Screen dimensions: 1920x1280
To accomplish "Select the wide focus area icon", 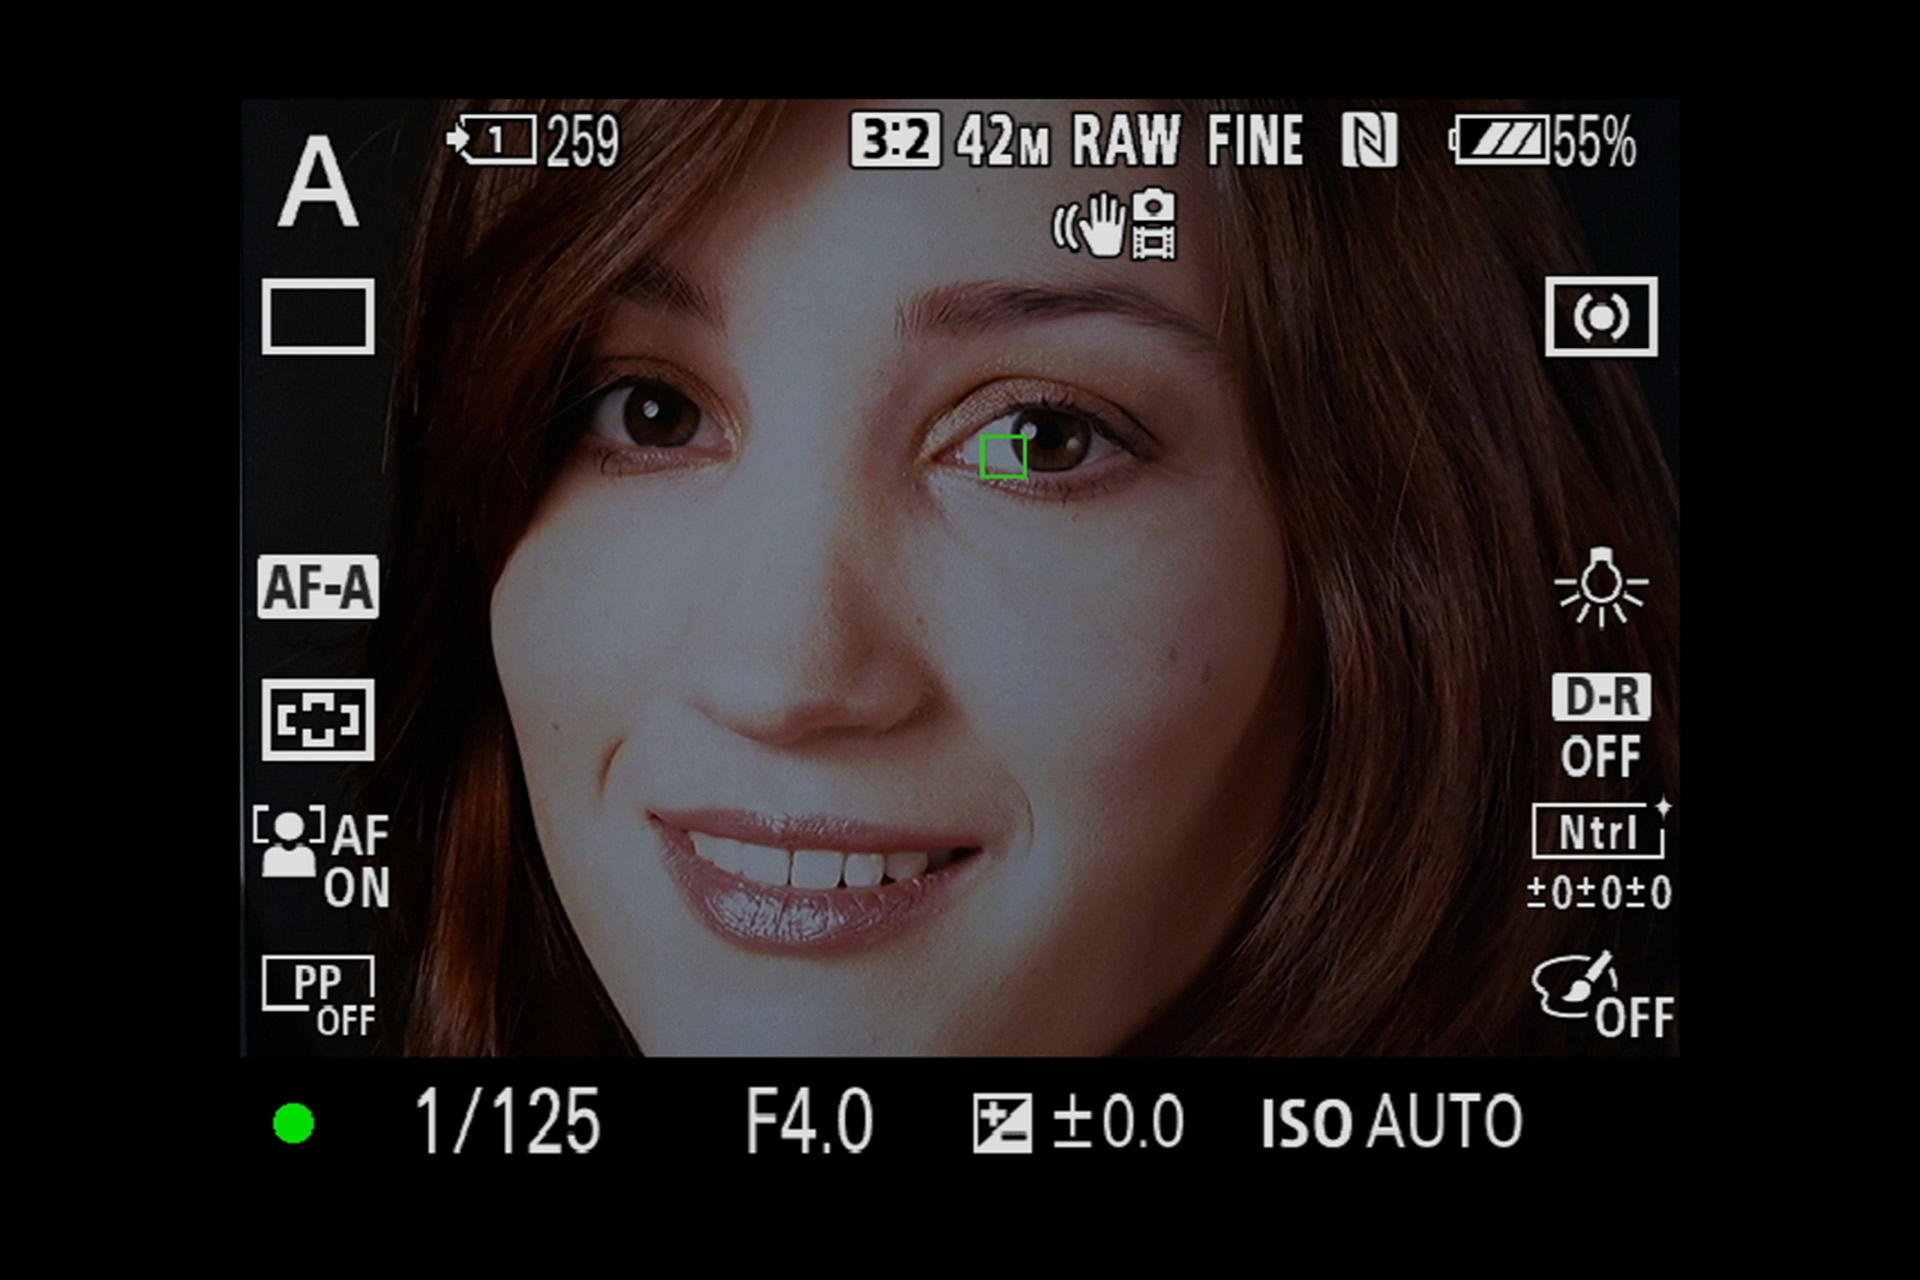I will coord(318,720).
